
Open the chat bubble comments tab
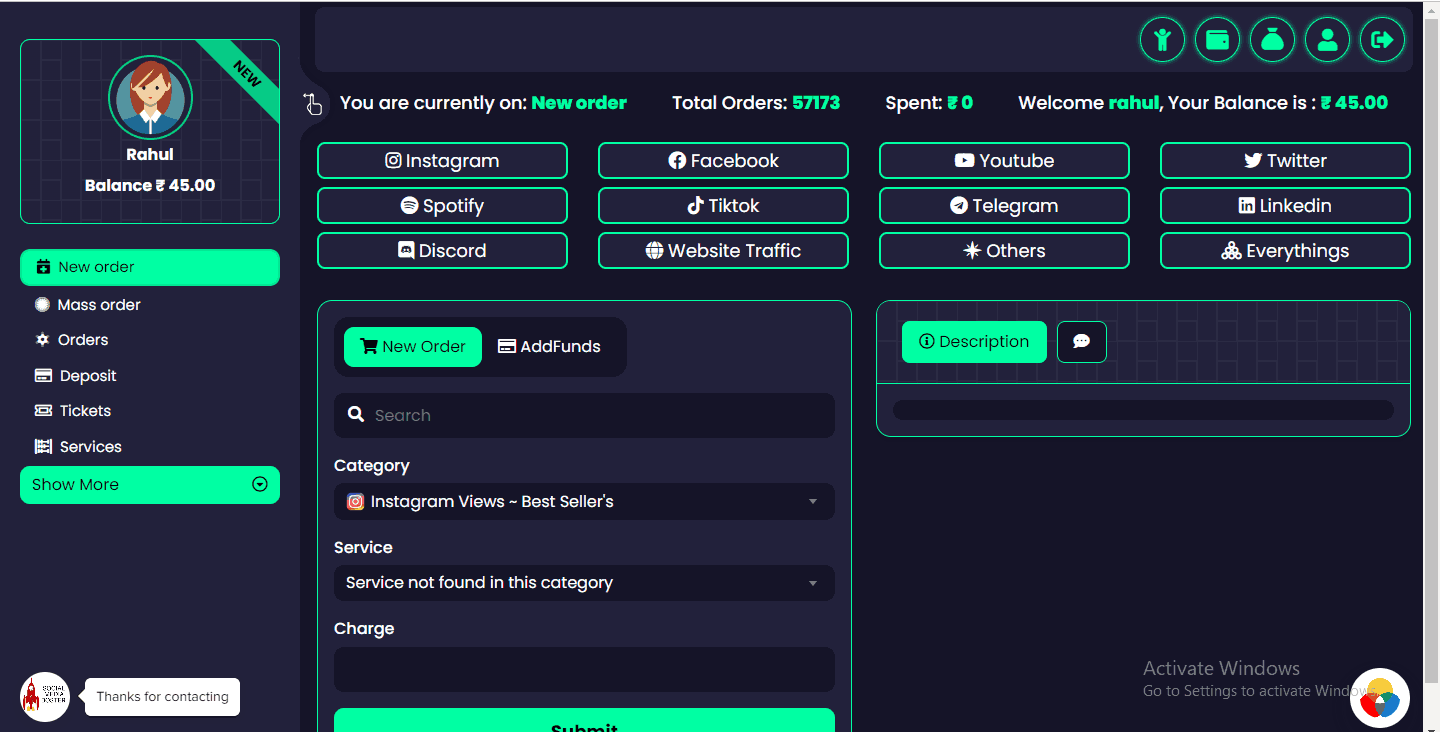pyautogui.click(x=1082, y=342)
